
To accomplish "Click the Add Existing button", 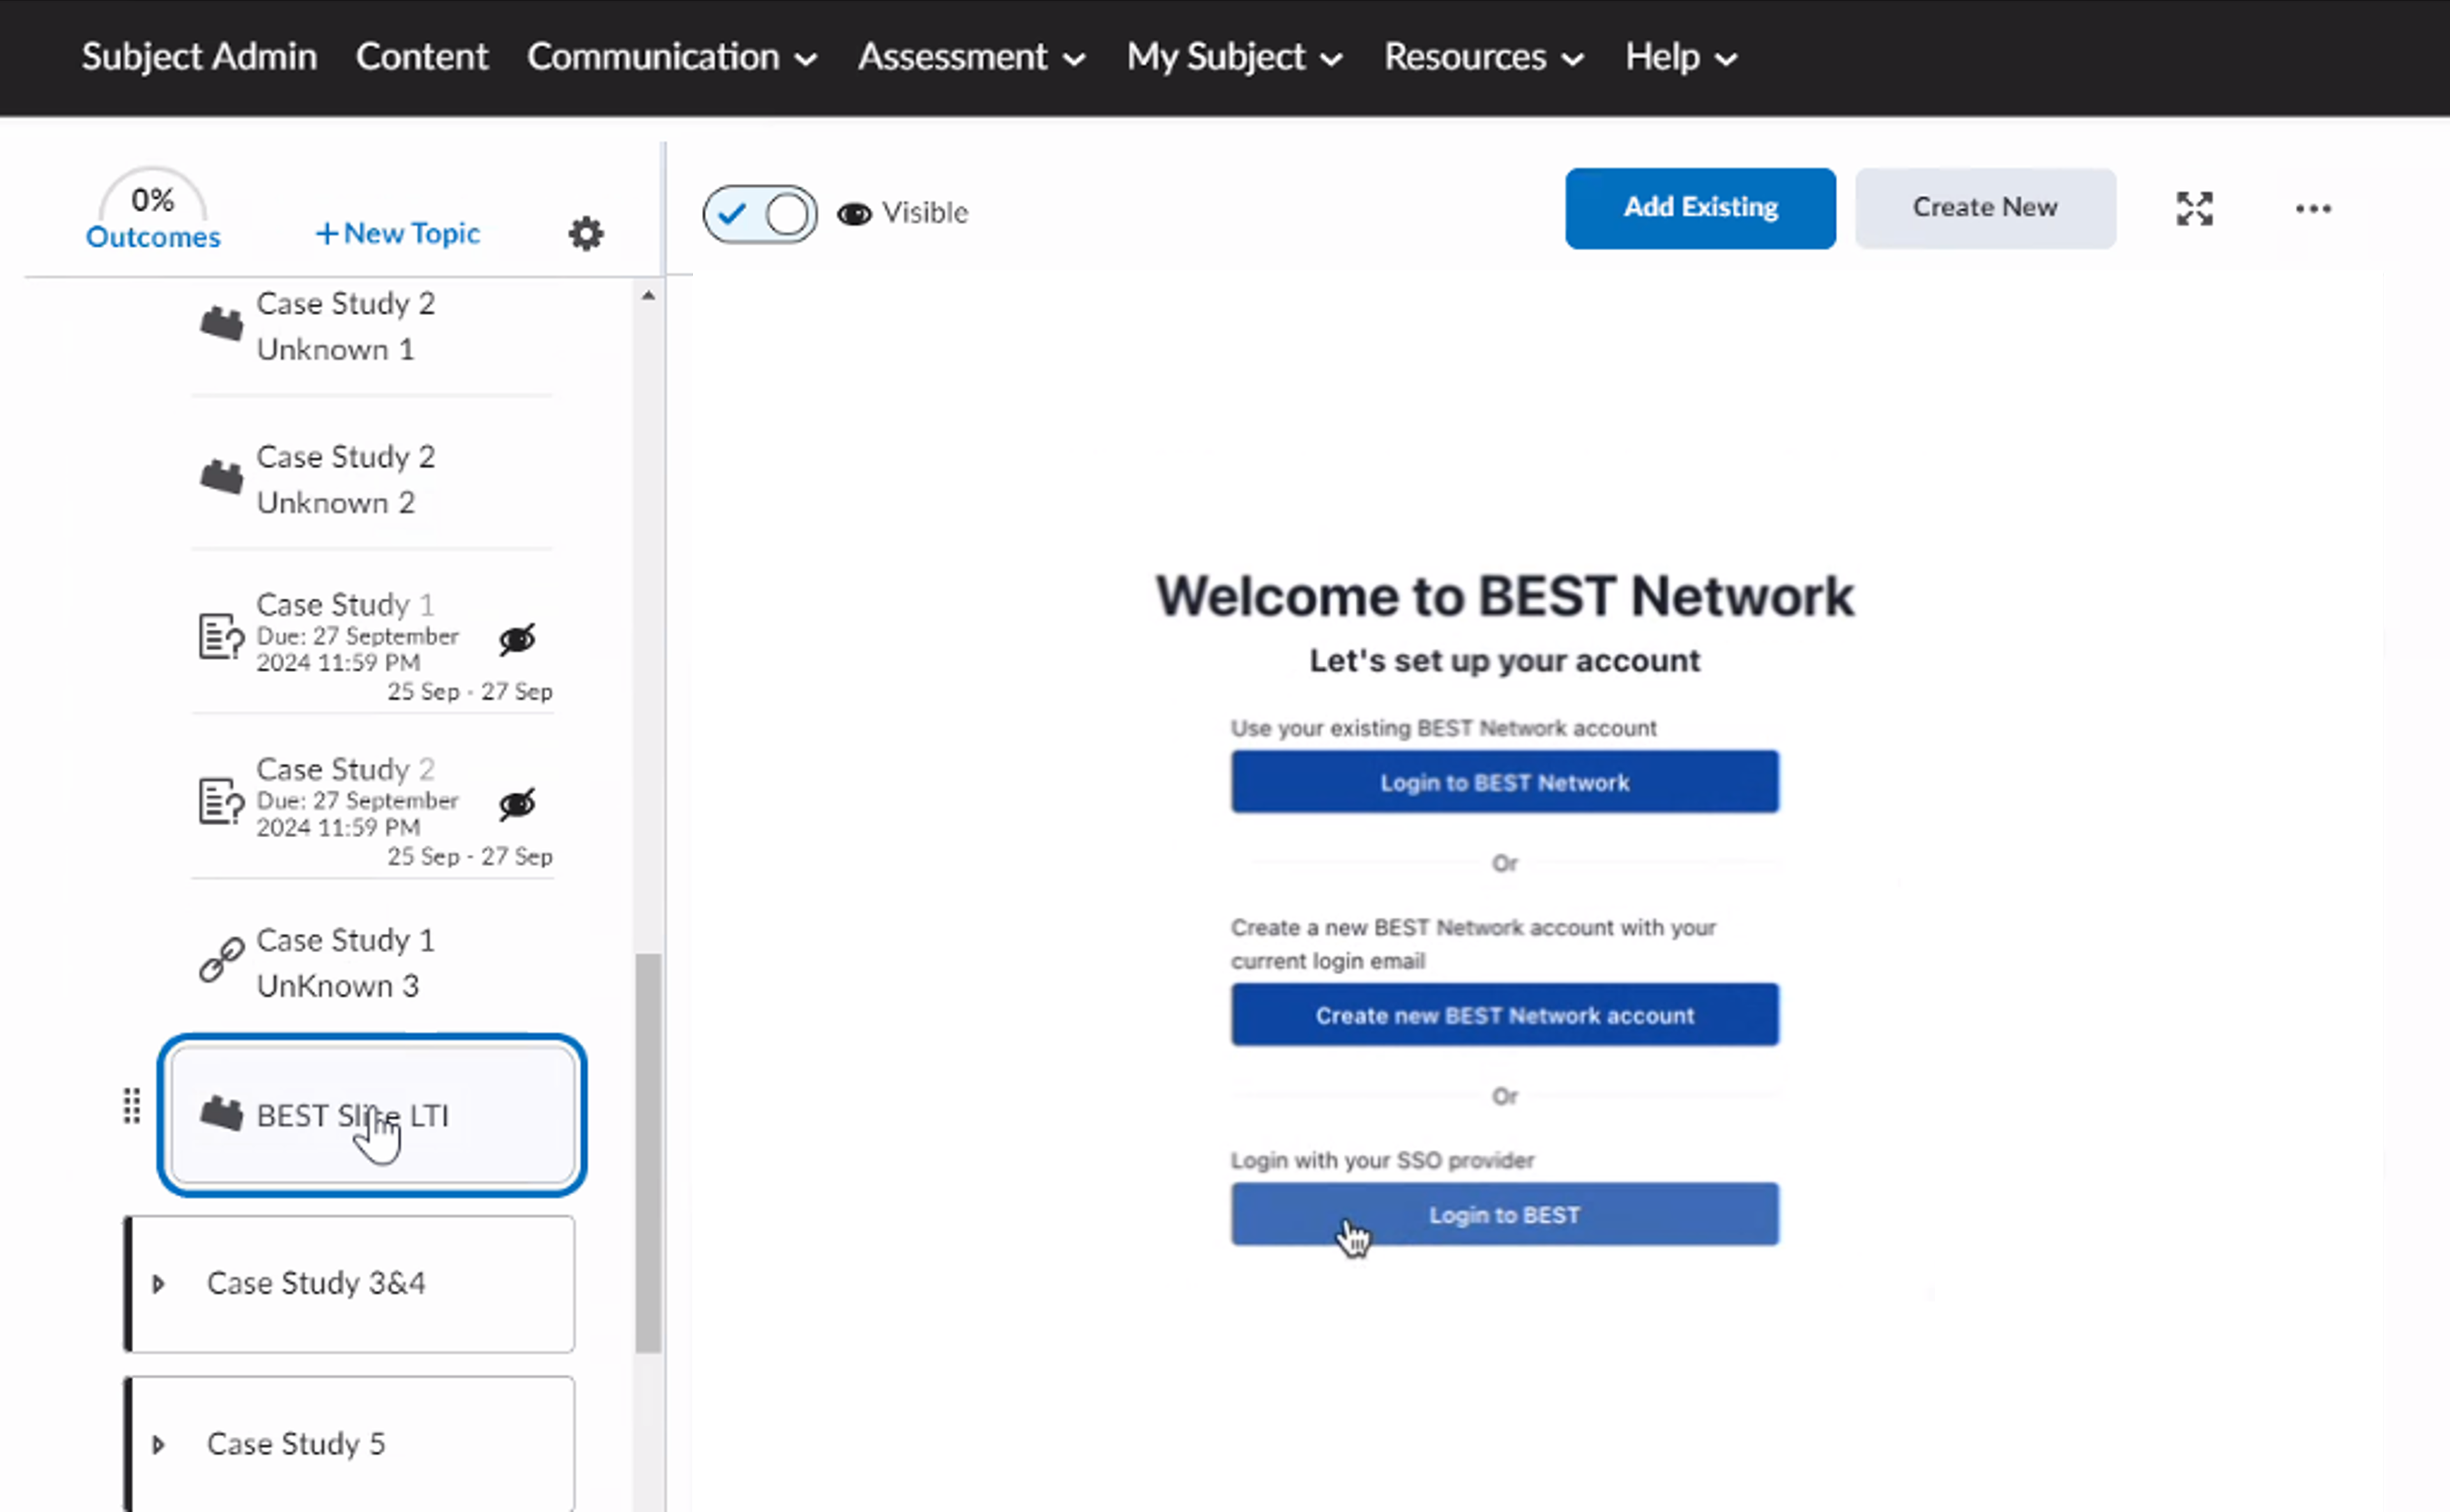I will pos(1699,208).
